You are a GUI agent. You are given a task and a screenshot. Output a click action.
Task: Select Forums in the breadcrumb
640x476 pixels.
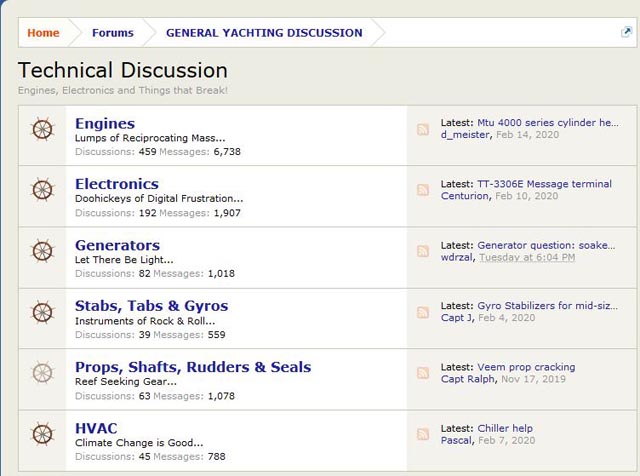point(113,33)
